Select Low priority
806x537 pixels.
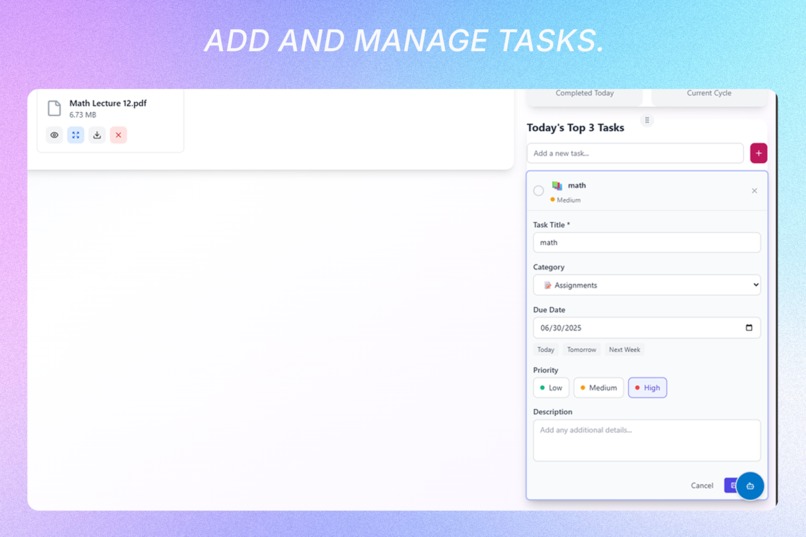pyautogui.click(x=551, y=388)
